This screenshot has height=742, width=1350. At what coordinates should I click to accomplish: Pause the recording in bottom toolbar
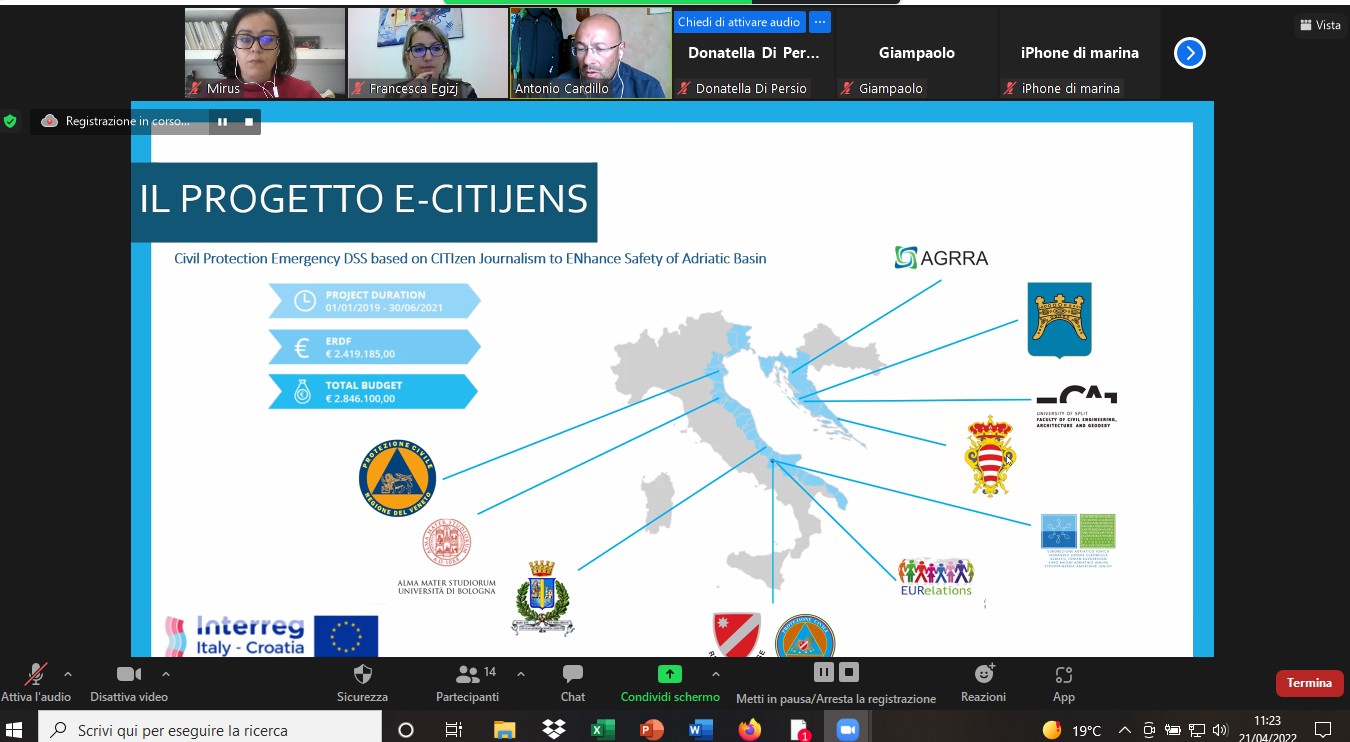click(824, 671)
